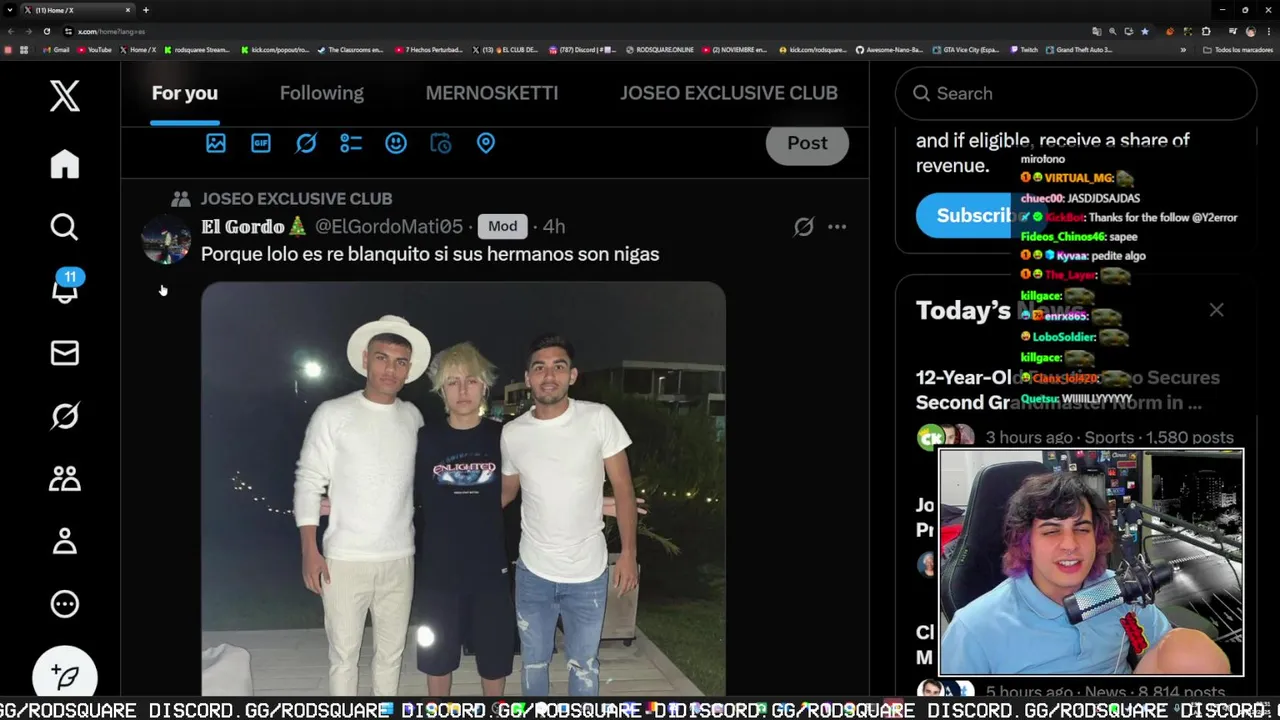Open the tab search dropdown arrow
The image size is (1280, 720).
(9, 10)
